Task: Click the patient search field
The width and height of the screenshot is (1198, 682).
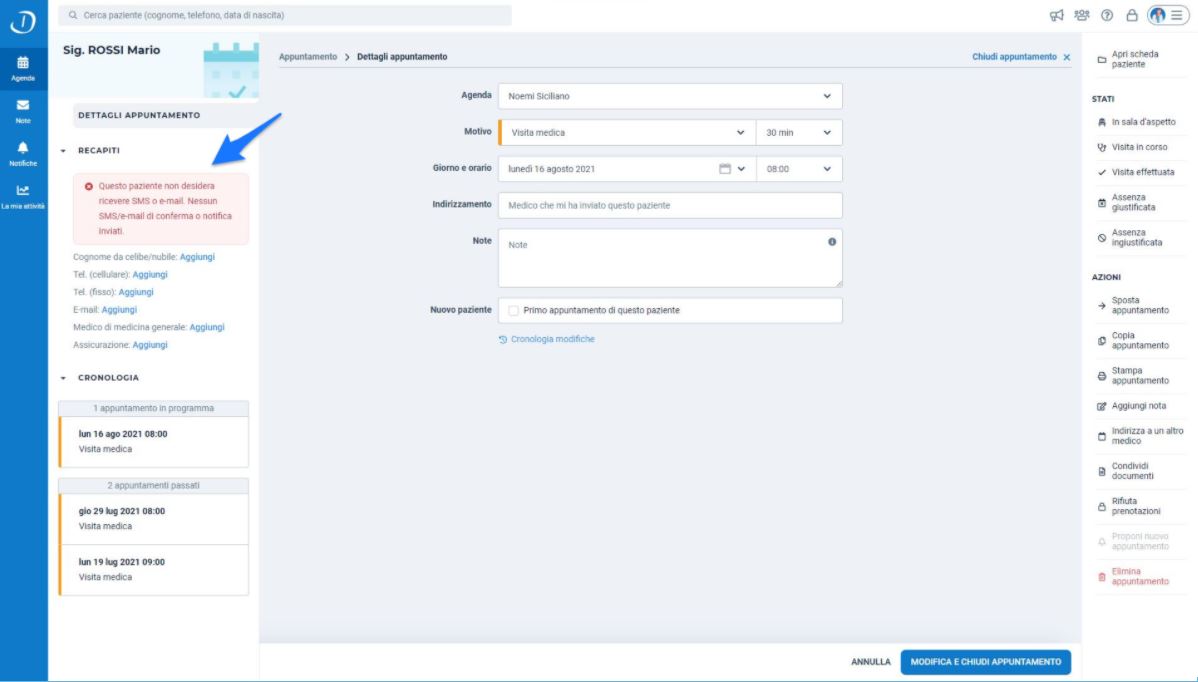Action: 285,15
